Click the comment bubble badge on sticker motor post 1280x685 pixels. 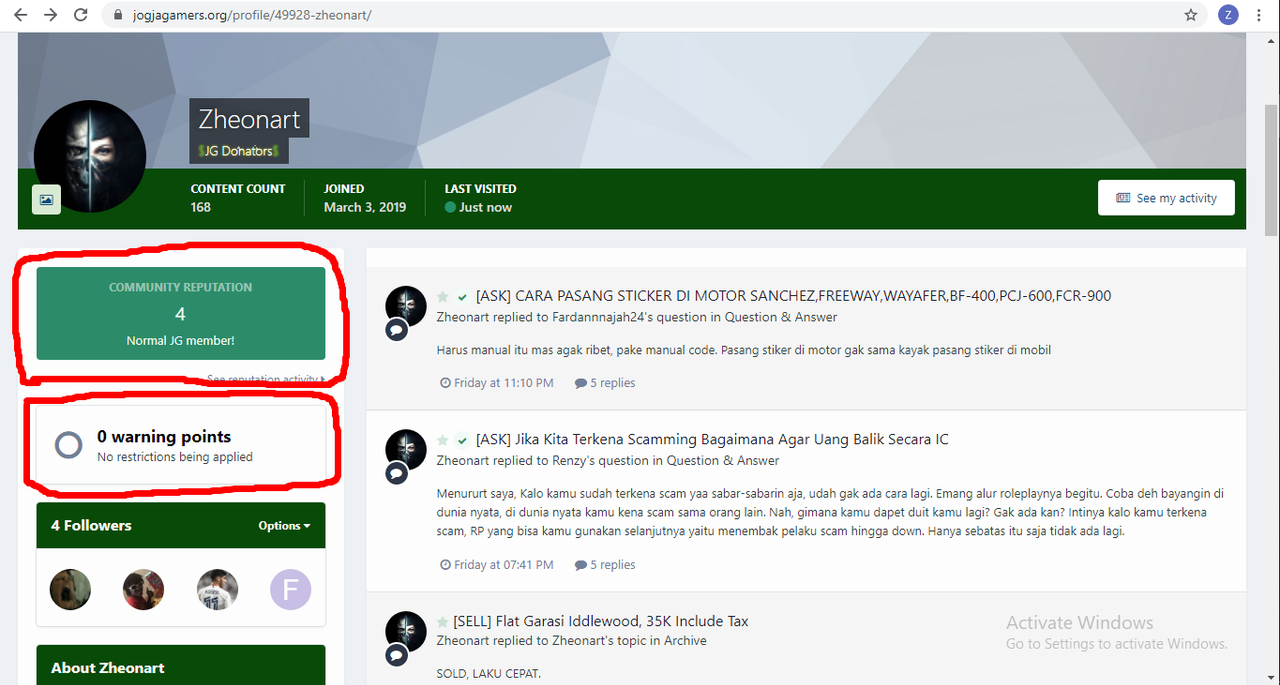397,330
